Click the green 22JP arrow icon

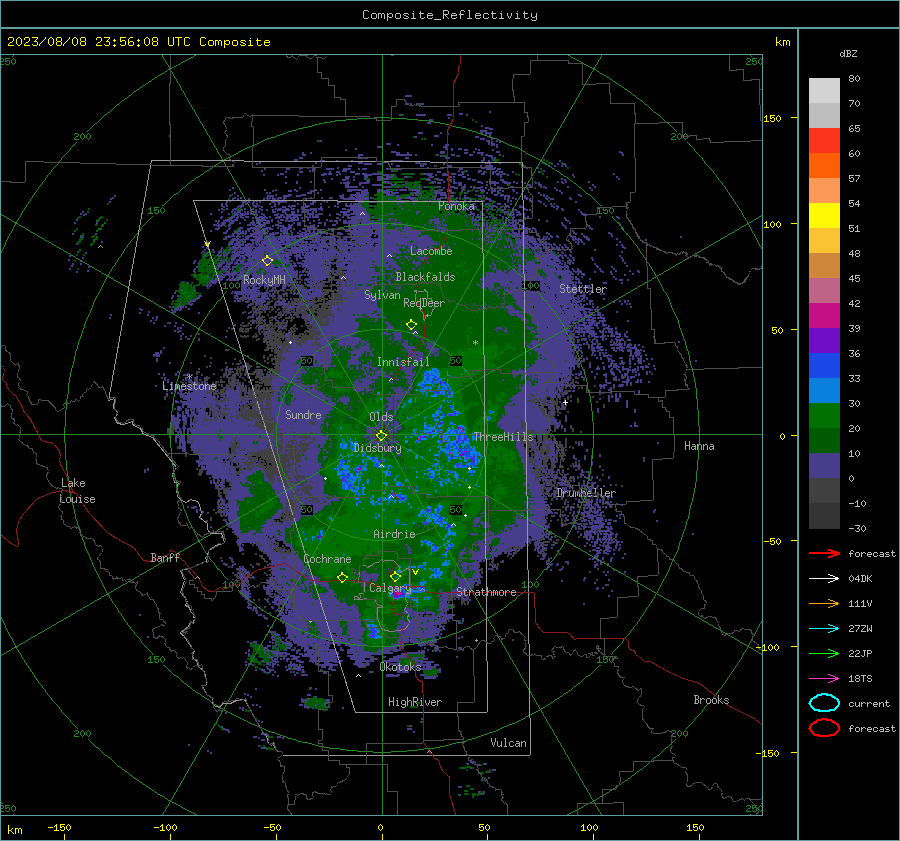824,653
